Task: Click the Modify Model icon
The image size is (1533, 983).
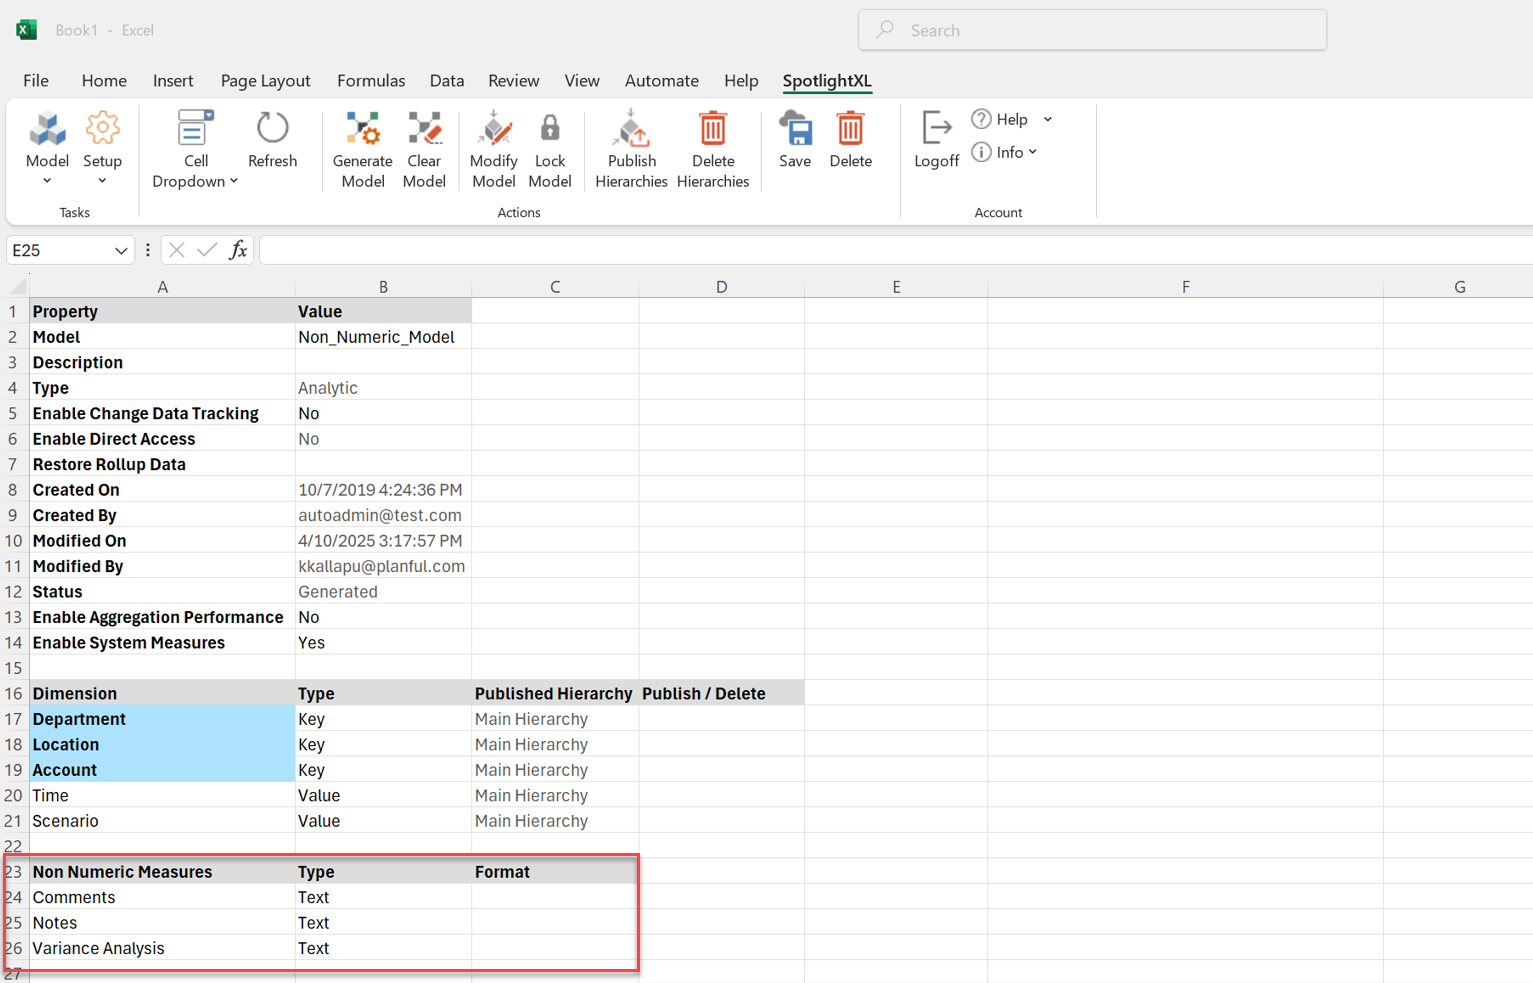Action: coord(494,129)
